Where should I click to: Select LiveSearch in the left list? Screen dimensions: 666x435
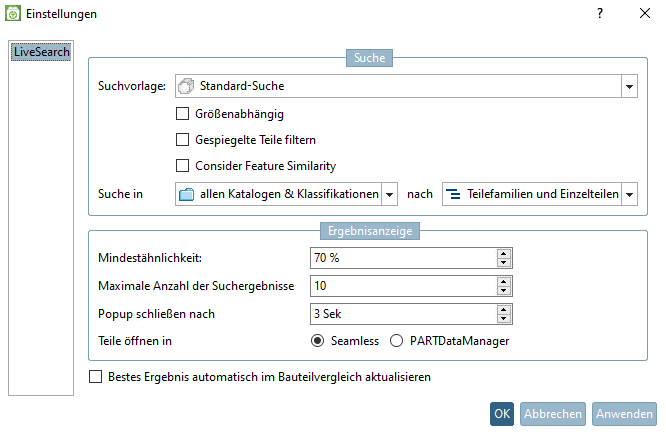point(40,52)
